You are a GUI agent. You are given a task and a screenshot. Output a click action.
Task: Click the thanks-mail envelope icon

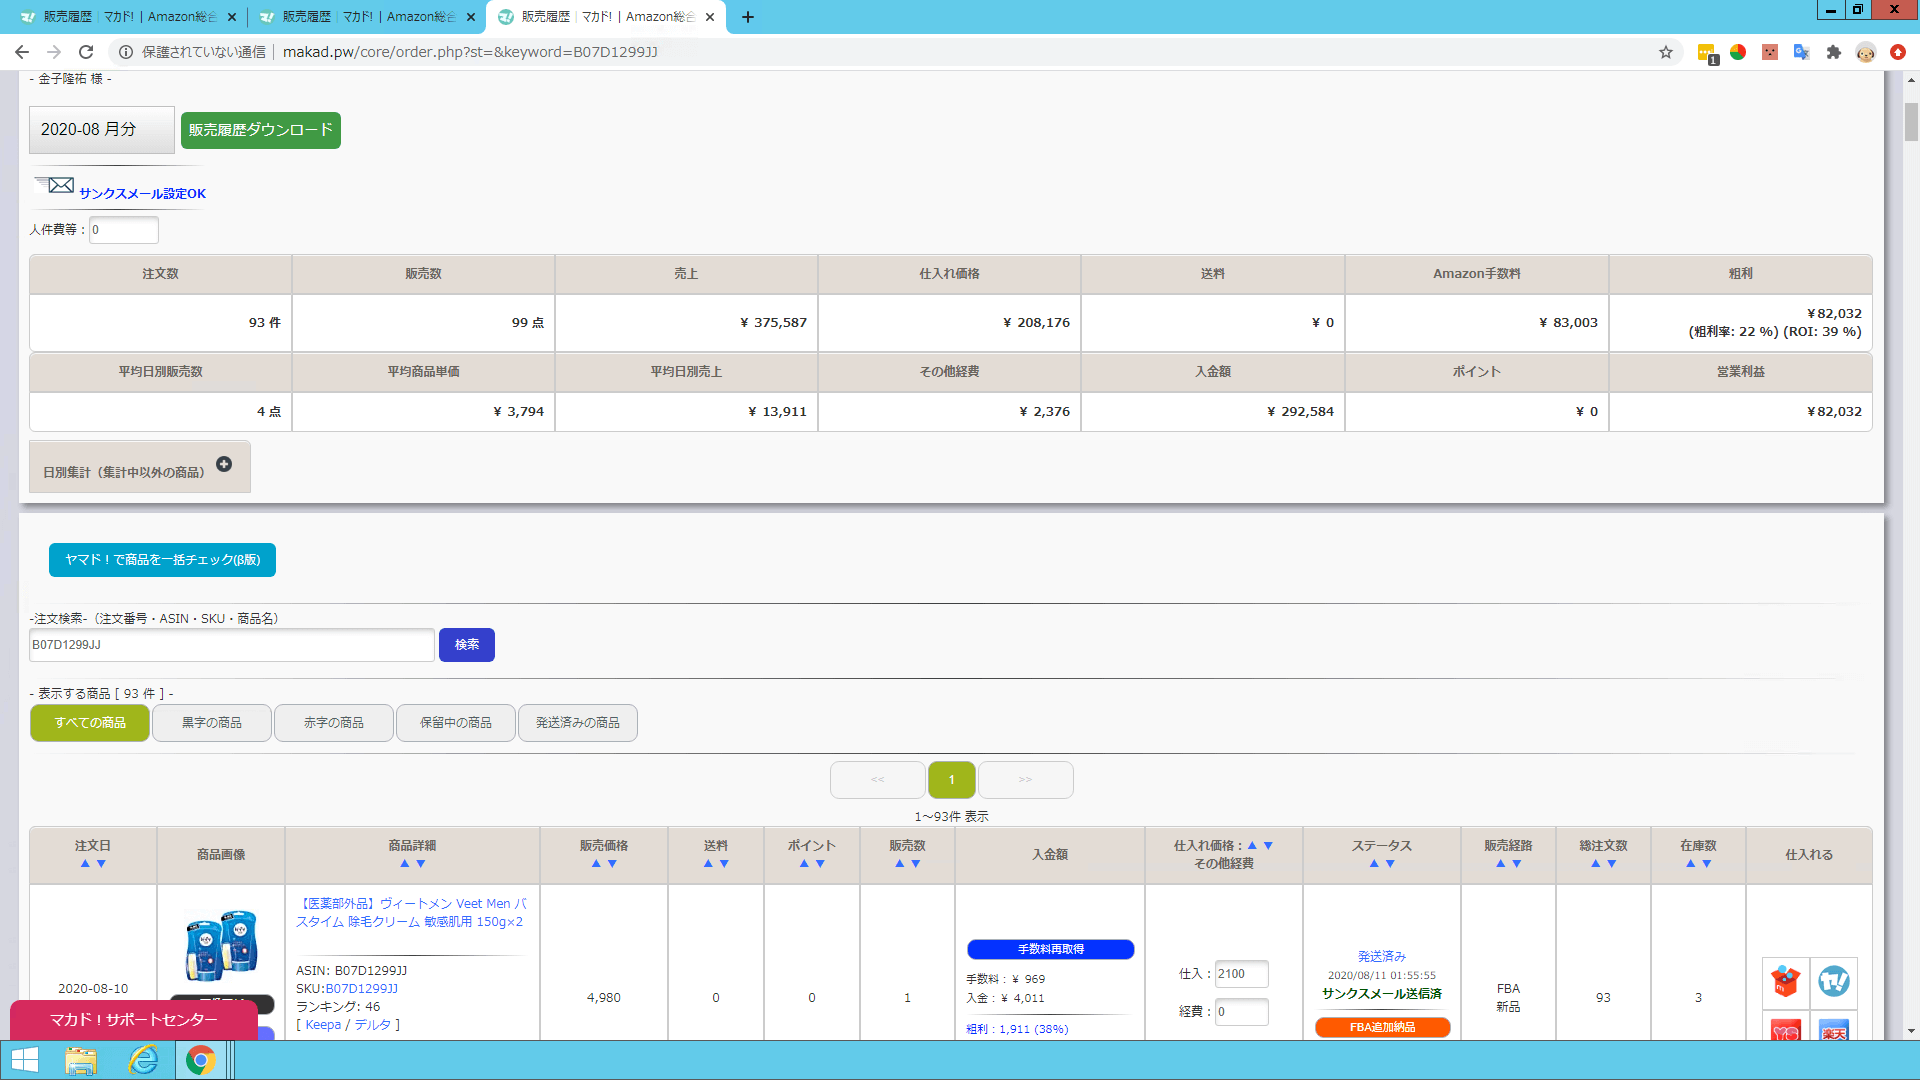(x=55, y=186)
